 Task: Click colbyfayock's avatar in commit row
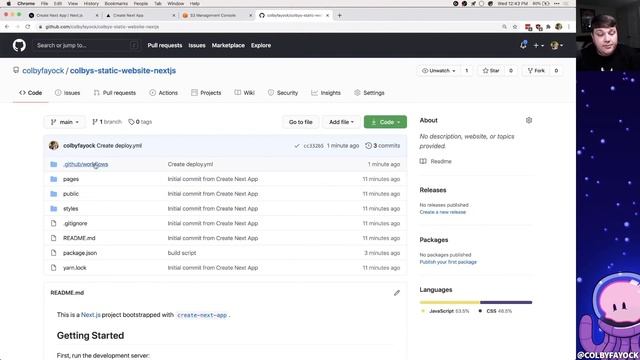pyautogui.click(x=53, y=145)
